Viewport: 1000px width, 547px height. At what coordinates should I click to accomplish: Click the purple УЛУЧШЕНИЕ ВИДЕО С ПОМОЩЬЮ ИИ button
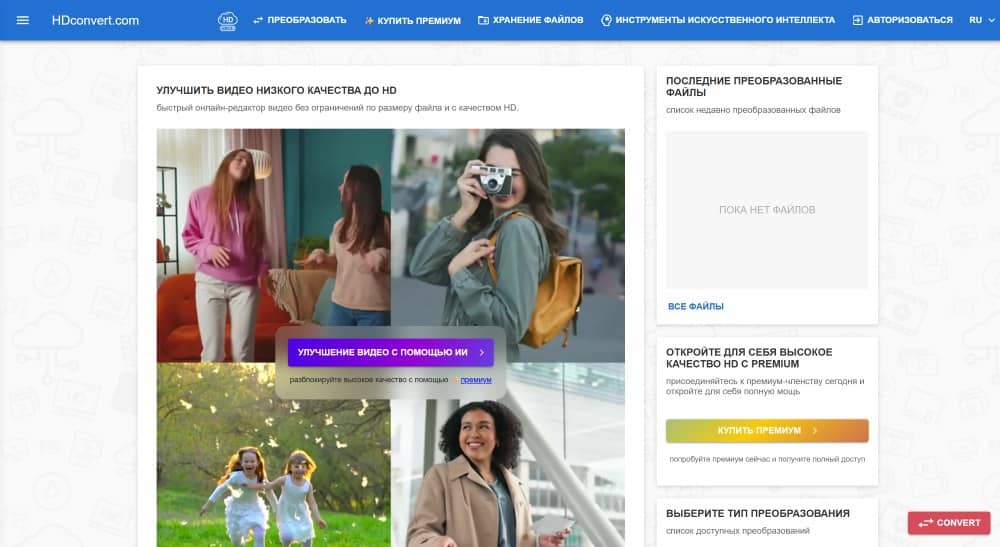(x=390, y=352)
